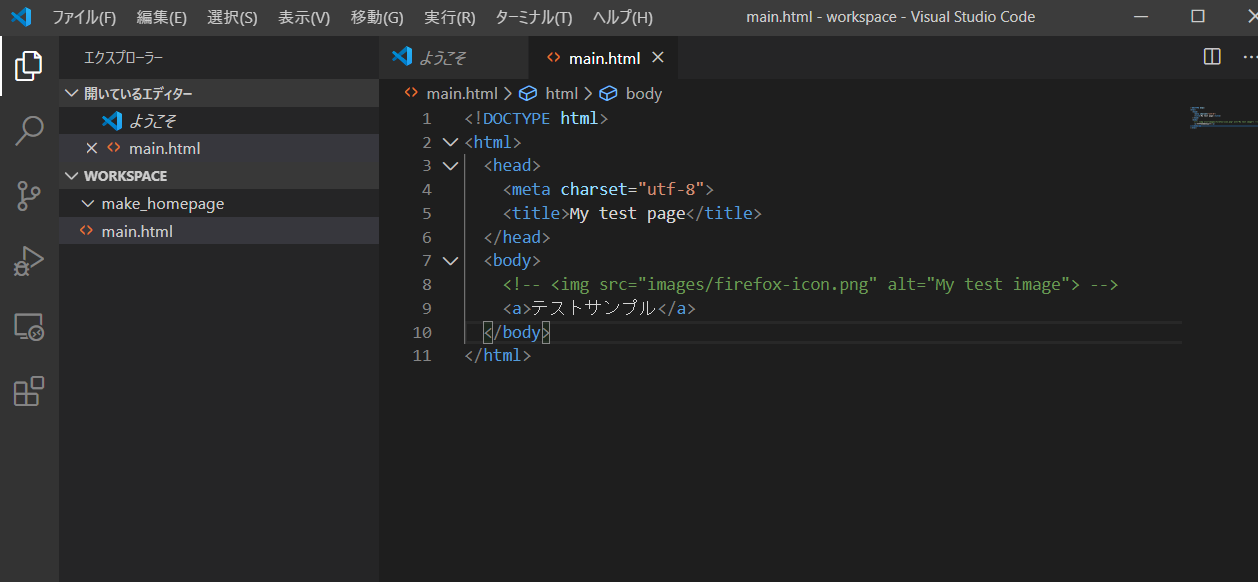Fold the html element at line 2
Screen dimensions: 1258x582
450,142
